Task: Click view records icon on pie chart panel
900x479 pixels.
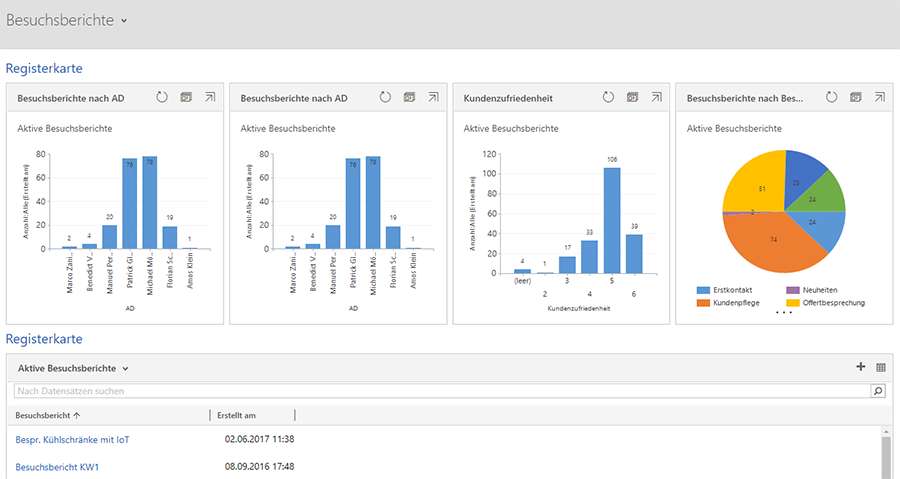Action: 856,98
